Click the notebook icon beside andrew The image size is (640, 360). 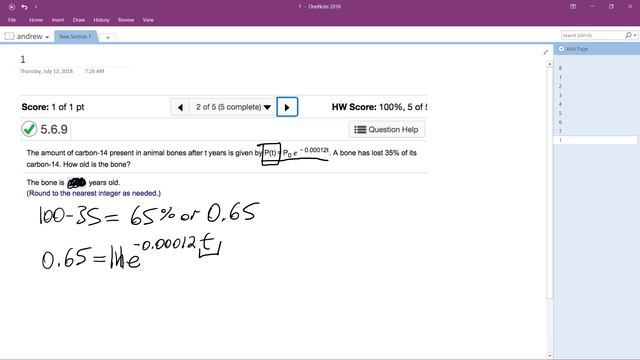(x=9, y=36)
